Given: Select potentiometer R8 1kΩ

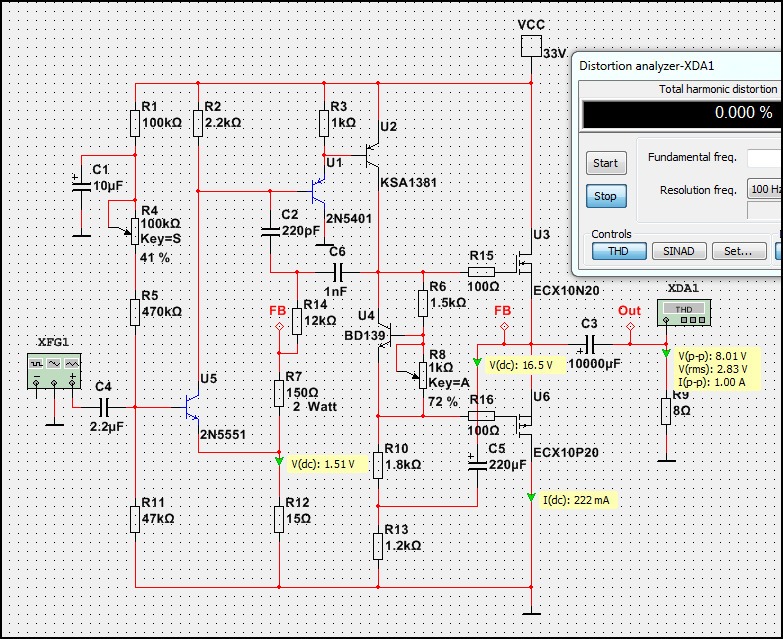Looking at the screenshot, I should (423, 375).
